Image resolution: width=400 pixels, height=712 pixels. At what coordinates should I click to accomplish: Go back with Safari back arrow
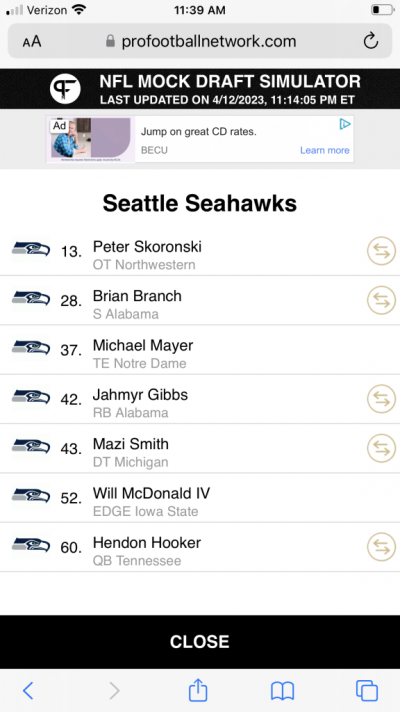click(x=28, y=691)
